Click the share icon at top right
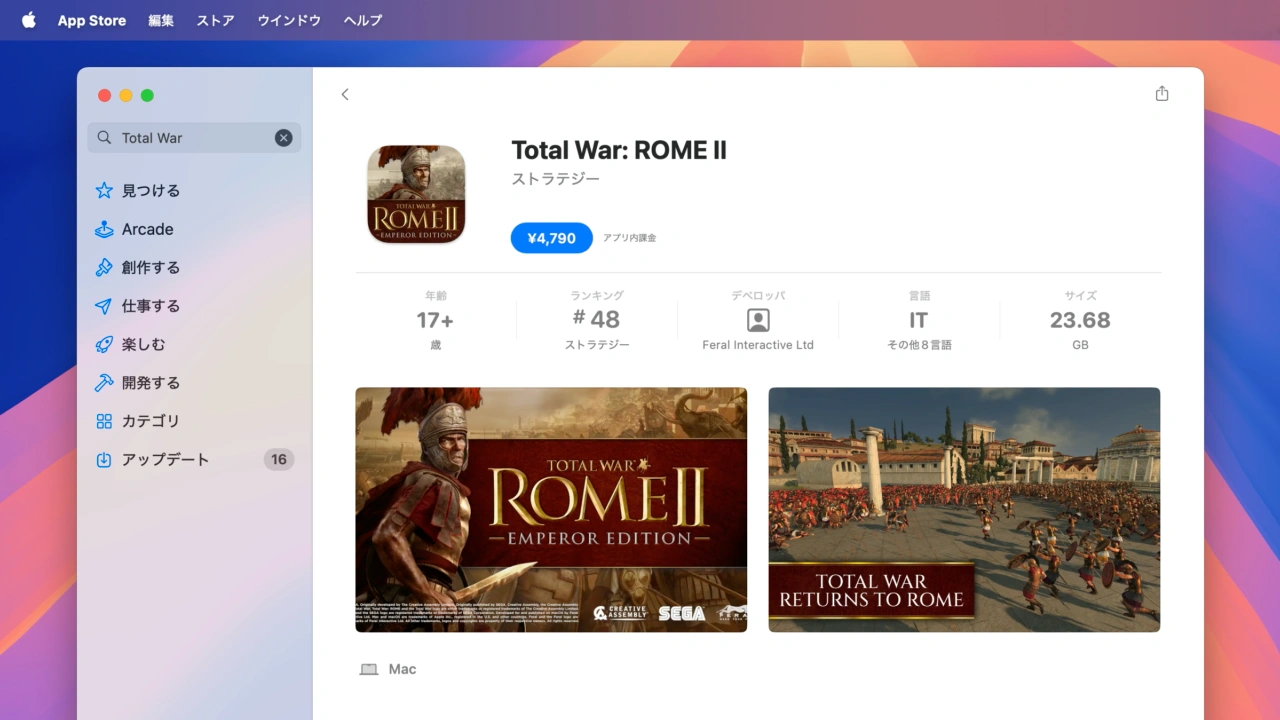Screen dimensions: 1280x720 coord(1161,94)
